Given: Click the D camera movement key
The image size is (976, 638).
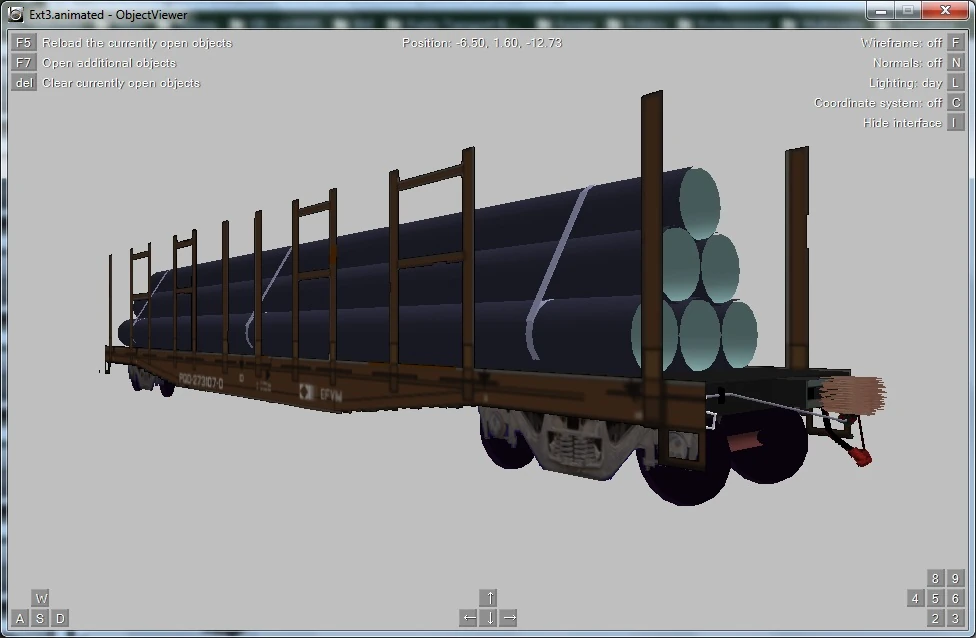Looking at the screenshot, I should (60, 618).
